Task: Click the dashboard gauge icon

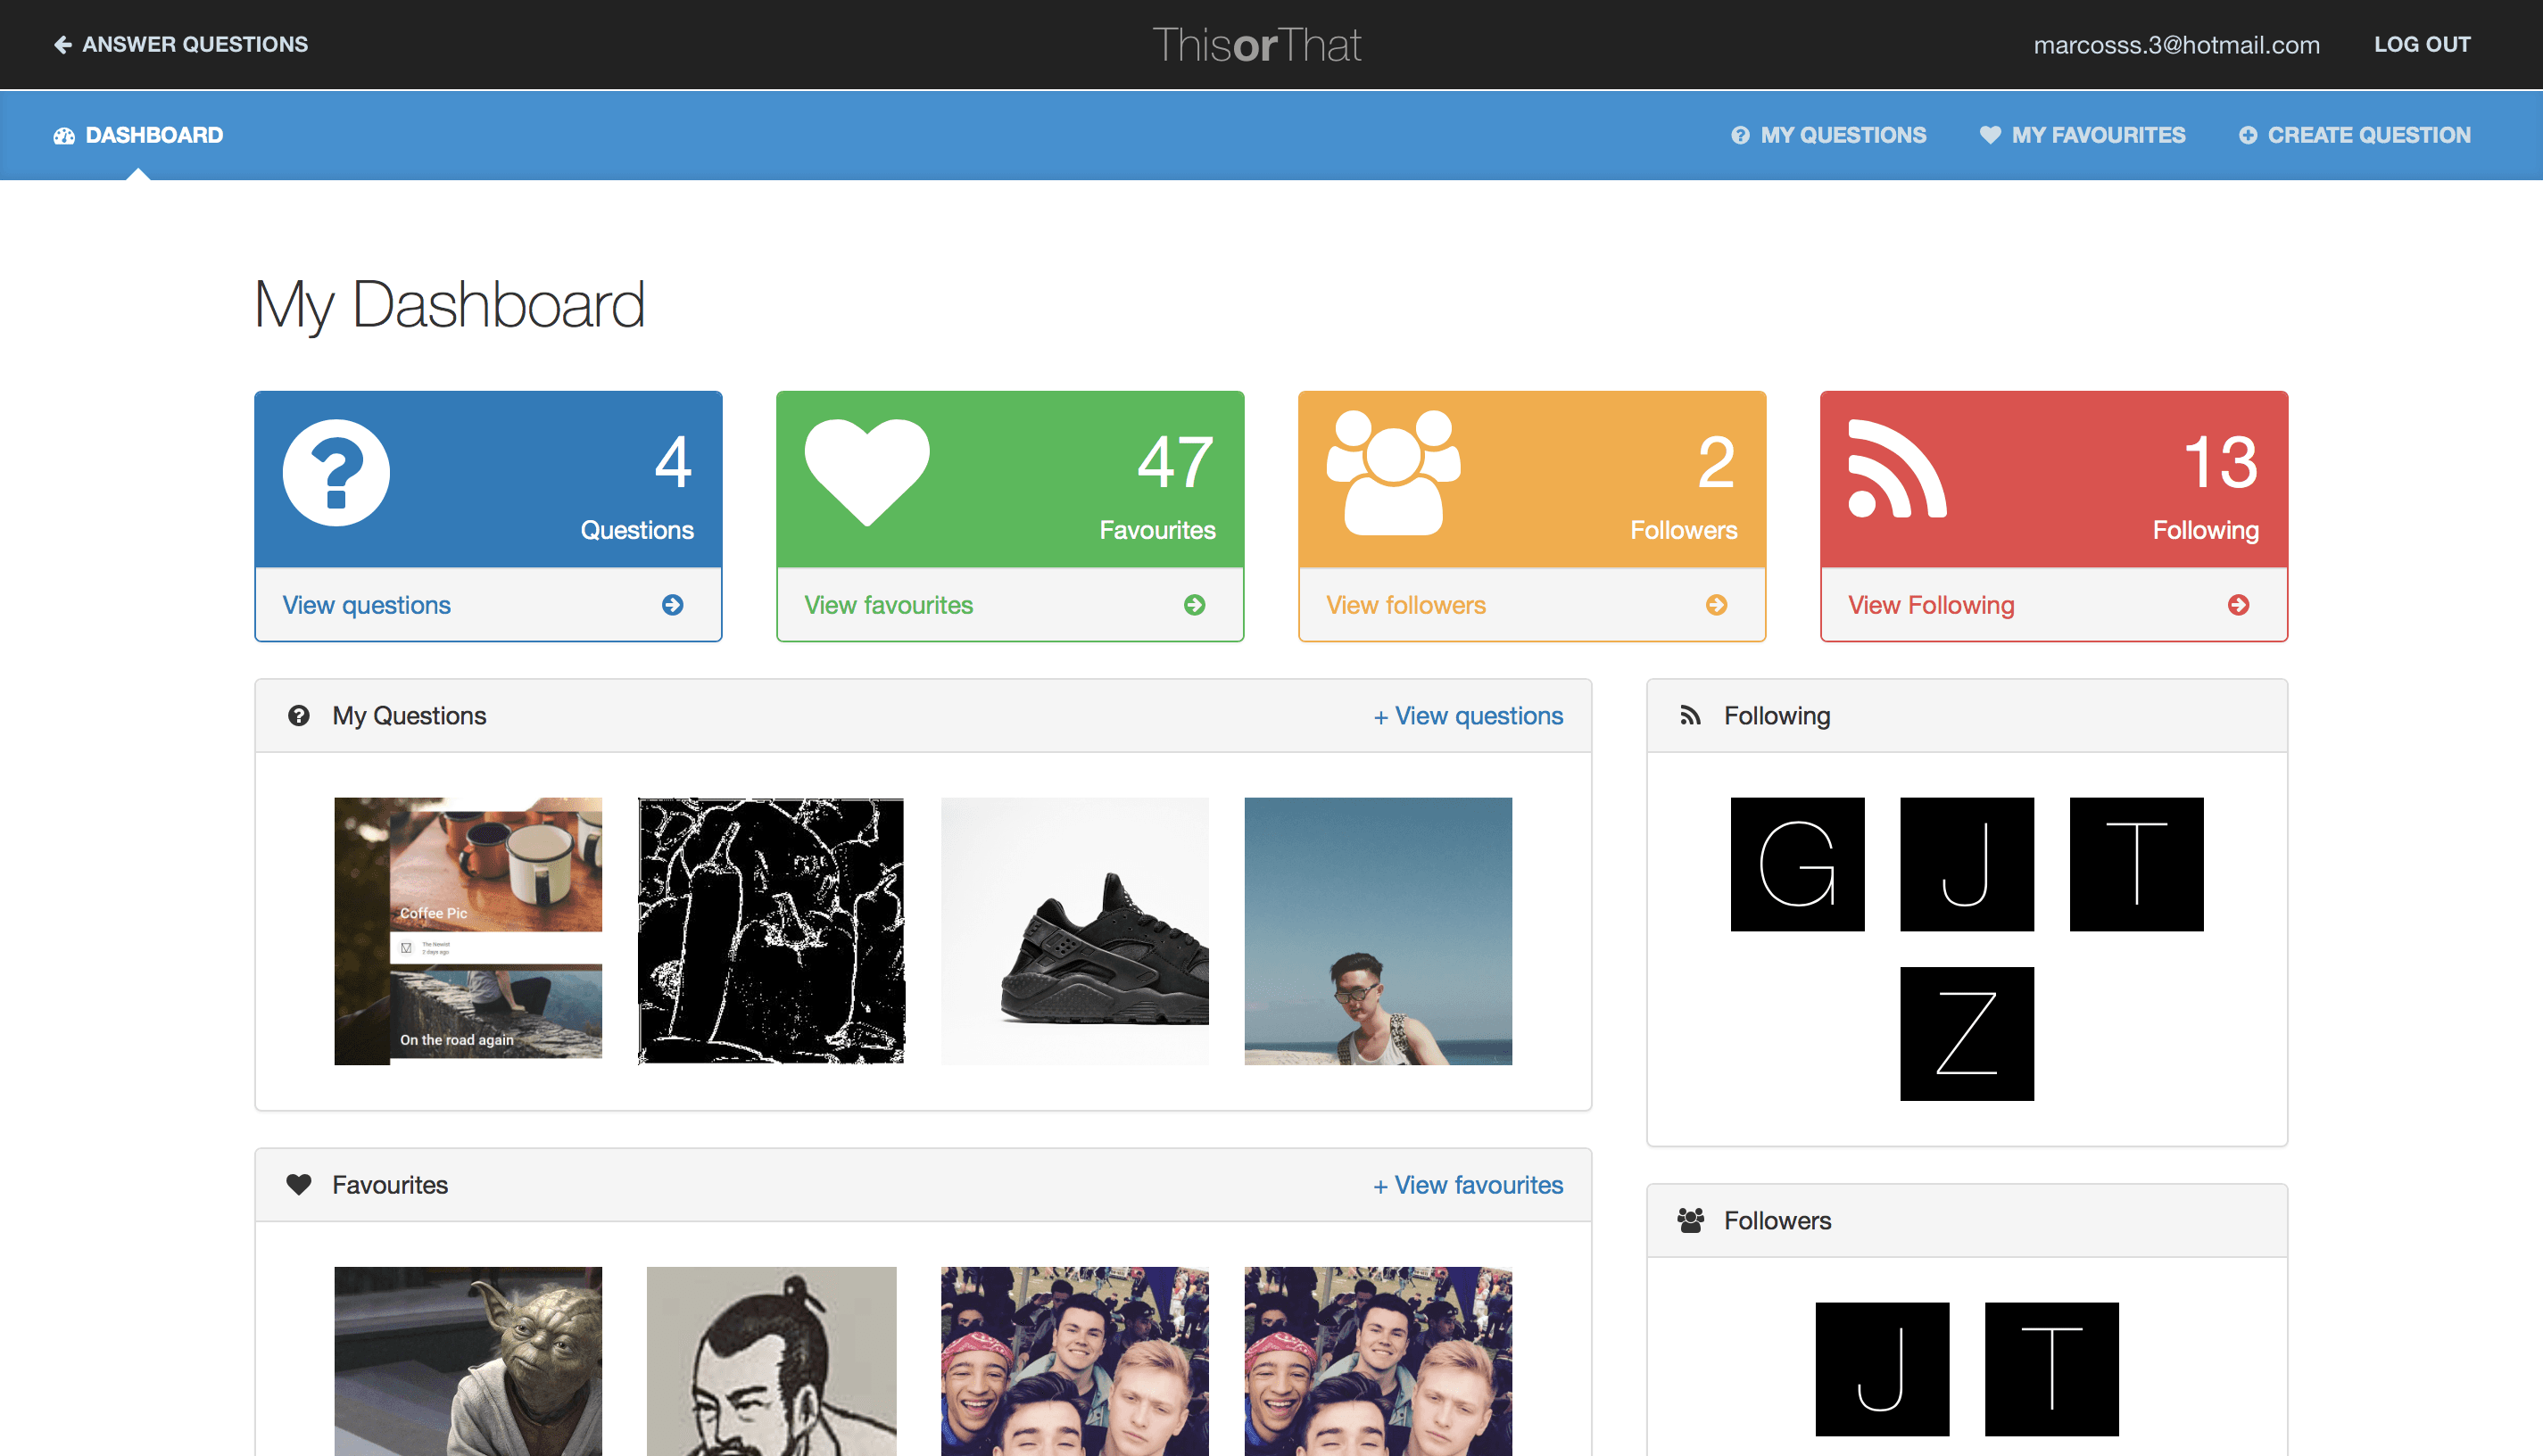Action: click(64, 135)
